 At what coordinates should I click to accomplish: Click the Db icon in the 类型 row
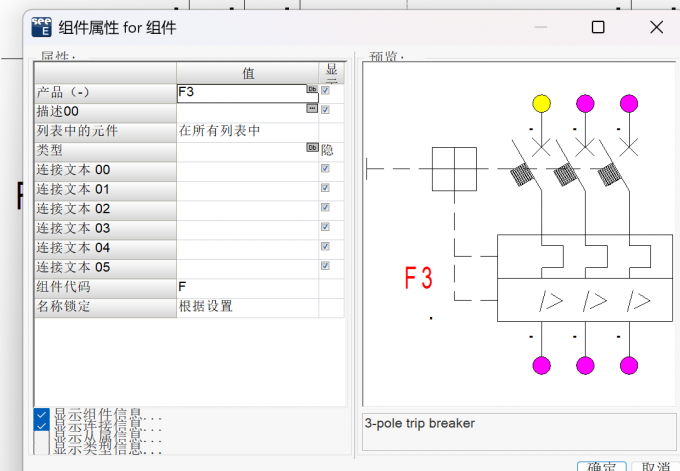[312, 147]
